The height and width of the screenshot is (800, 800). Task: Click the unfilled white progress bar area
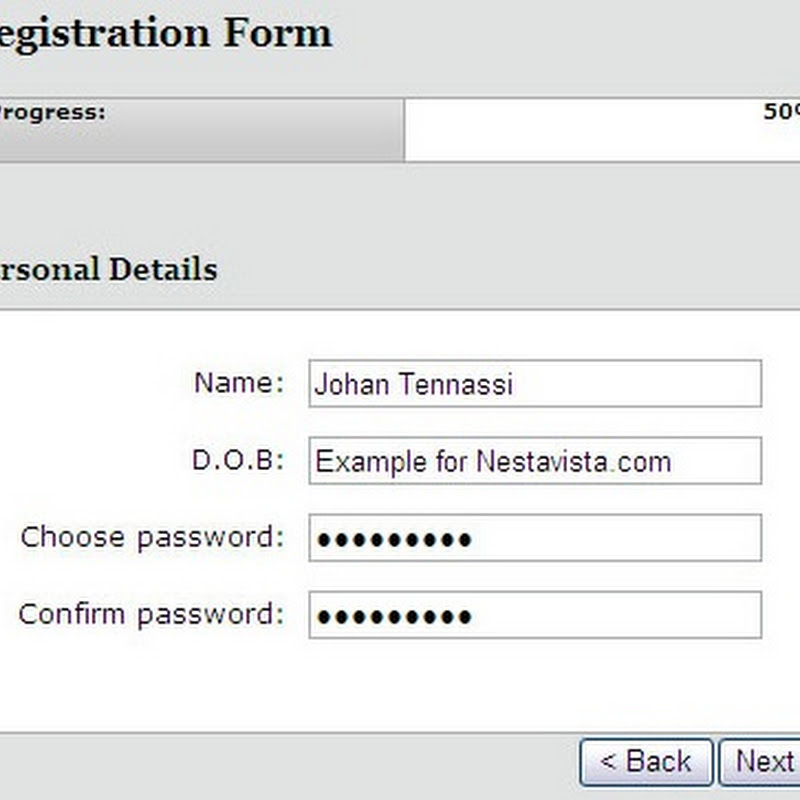pyautogui.click(x=580, y=135)
